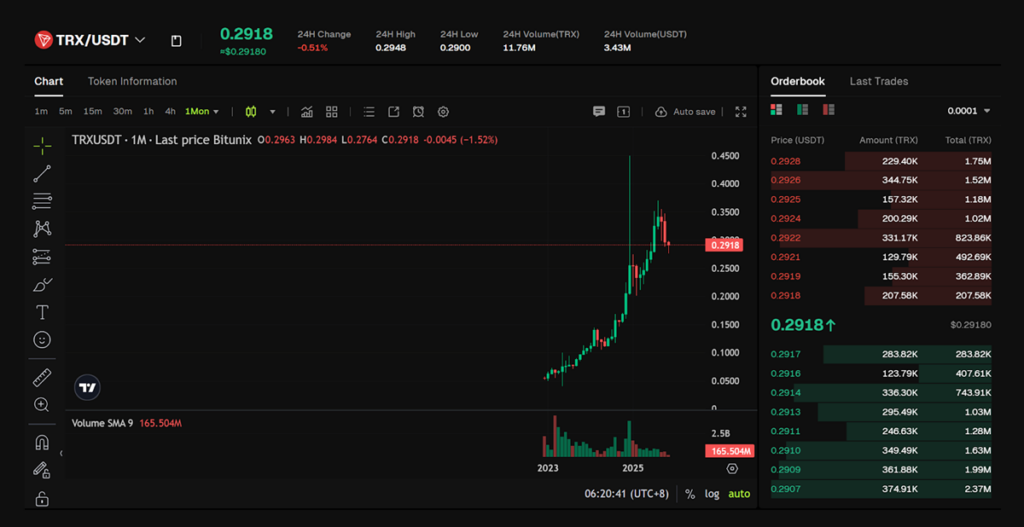Switch to the Last Trades tab
This screenshot has width=1024, height=527.
[879, 82]
